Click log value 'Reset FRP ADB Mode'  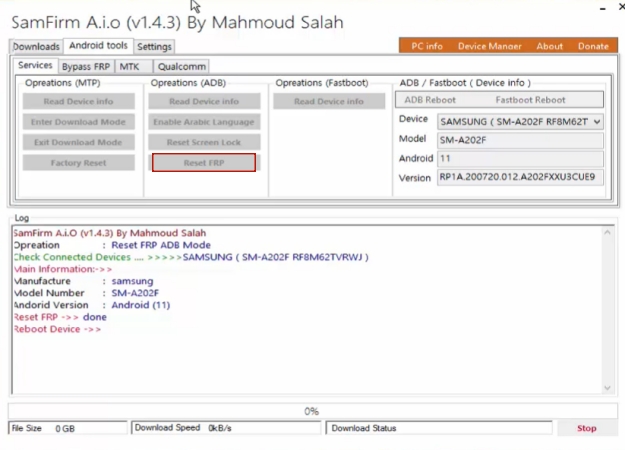click(161, 245)
